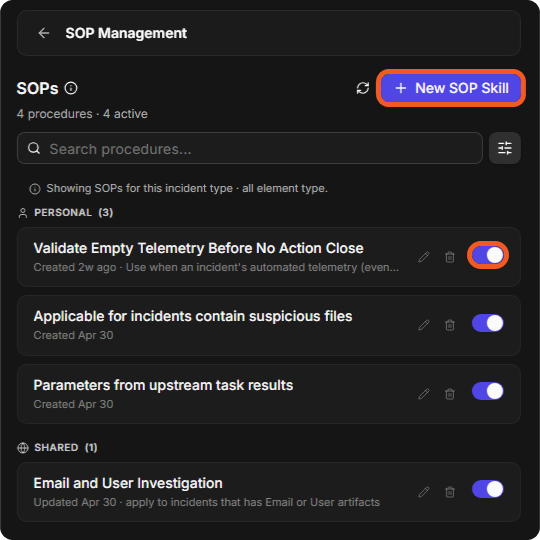Edit the Email and User Investigation SOP

pos(424,492)
